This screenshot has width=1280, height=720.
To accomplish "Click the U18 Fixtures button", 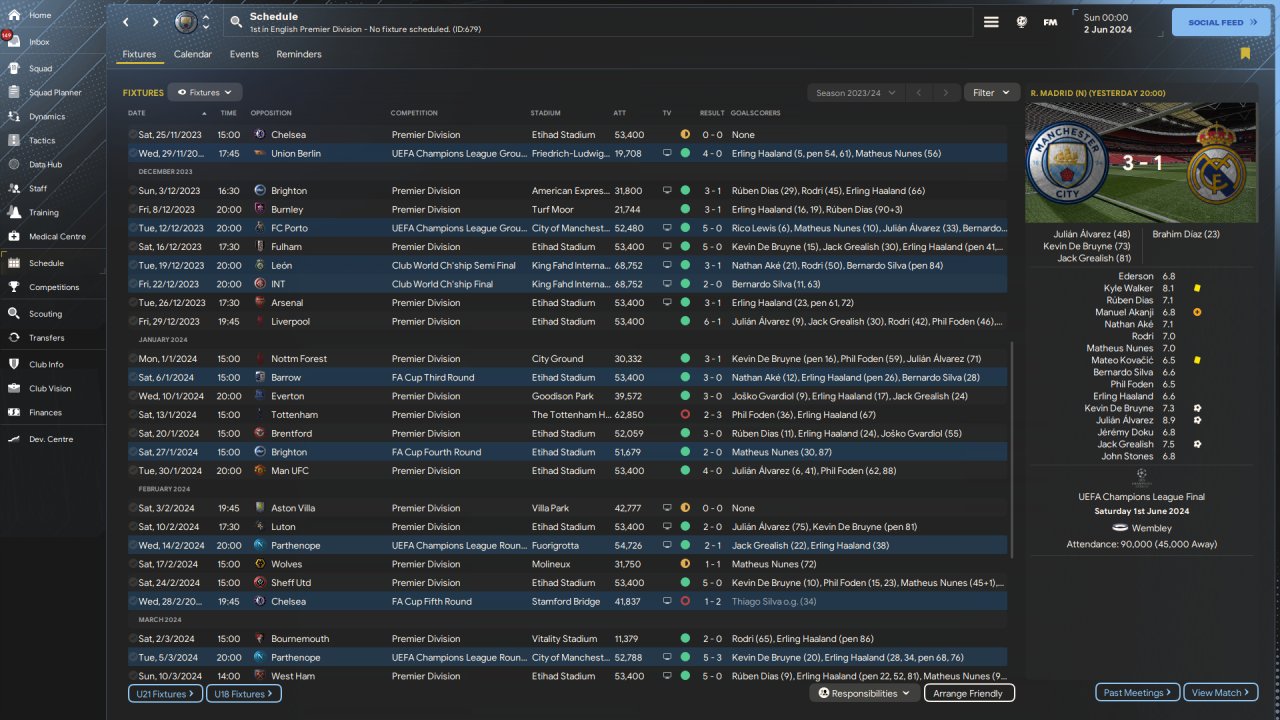I will (x=243, y=693).
